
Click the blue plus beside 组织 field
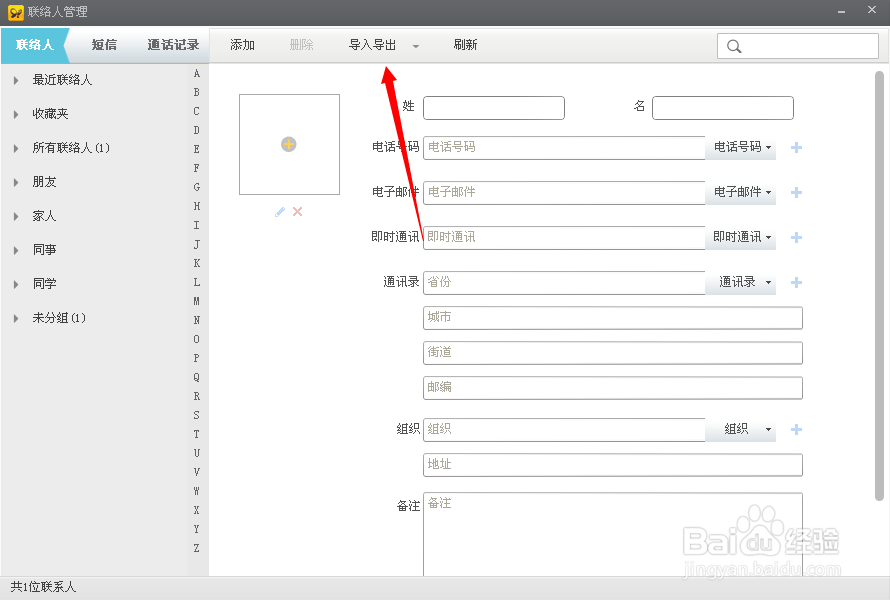pyautogui.click(x=796, y=429)
